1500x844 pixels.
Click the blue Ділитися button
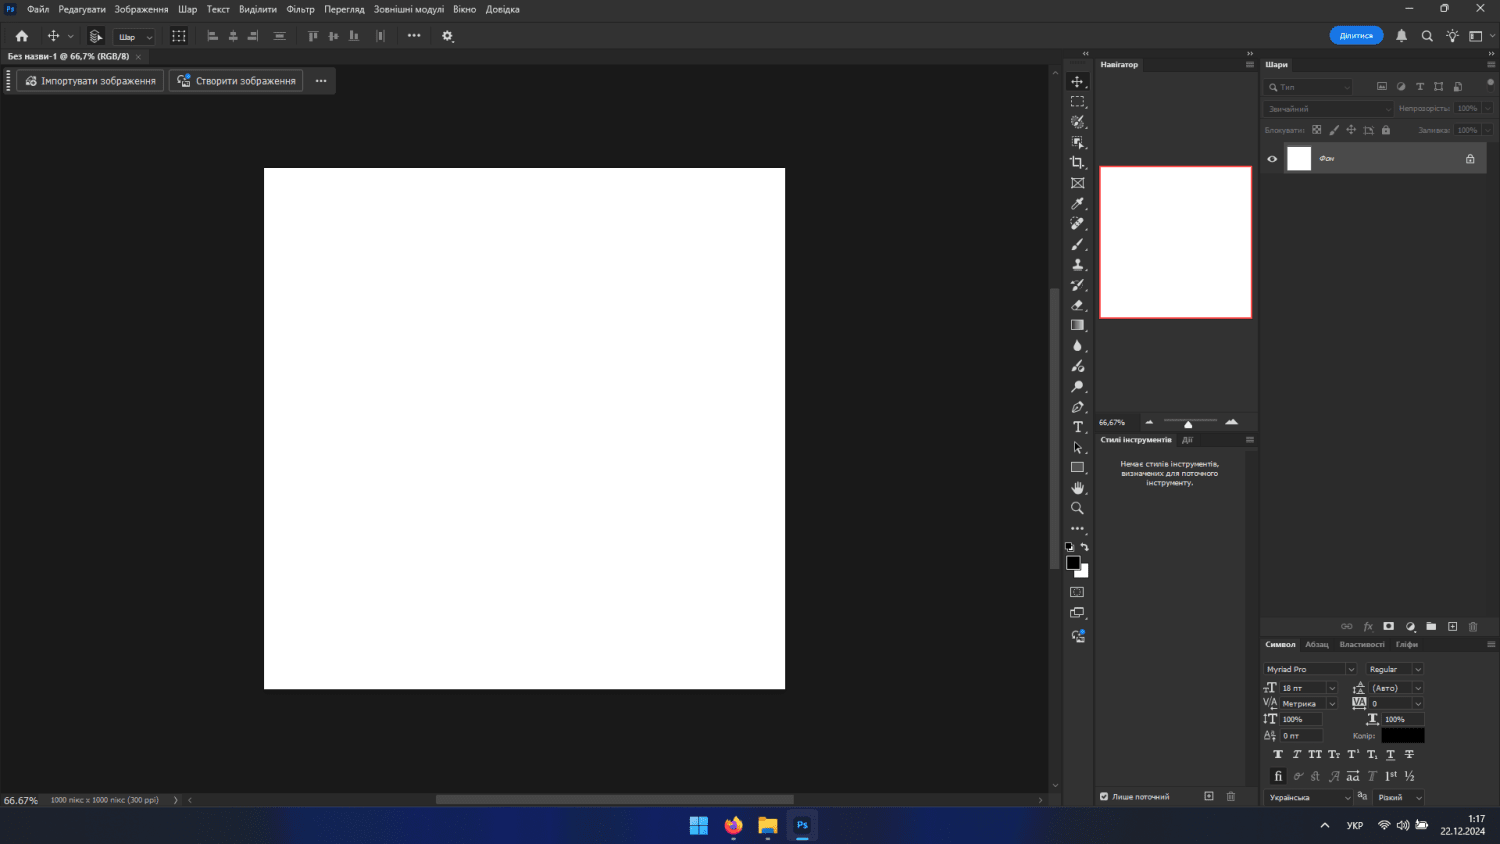1356,36
